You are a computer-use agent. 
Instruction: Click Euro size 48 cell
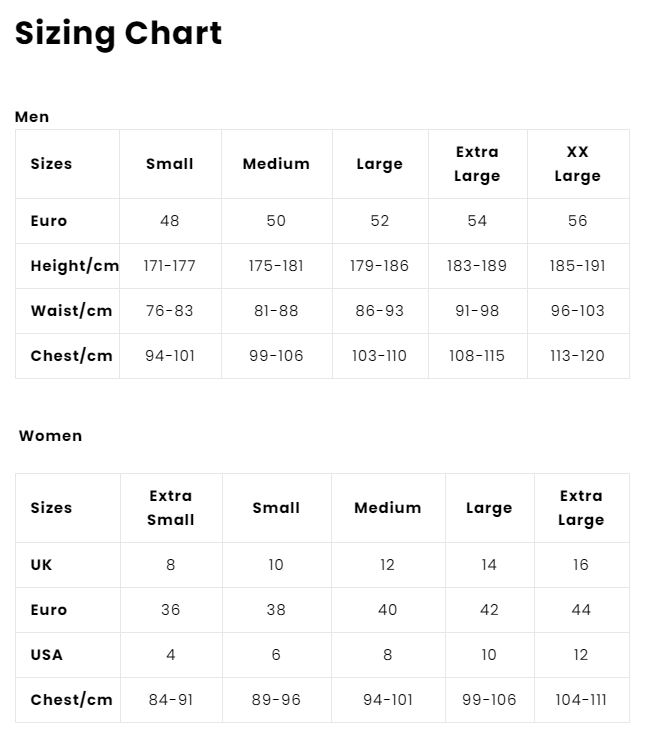click(170, 221)
